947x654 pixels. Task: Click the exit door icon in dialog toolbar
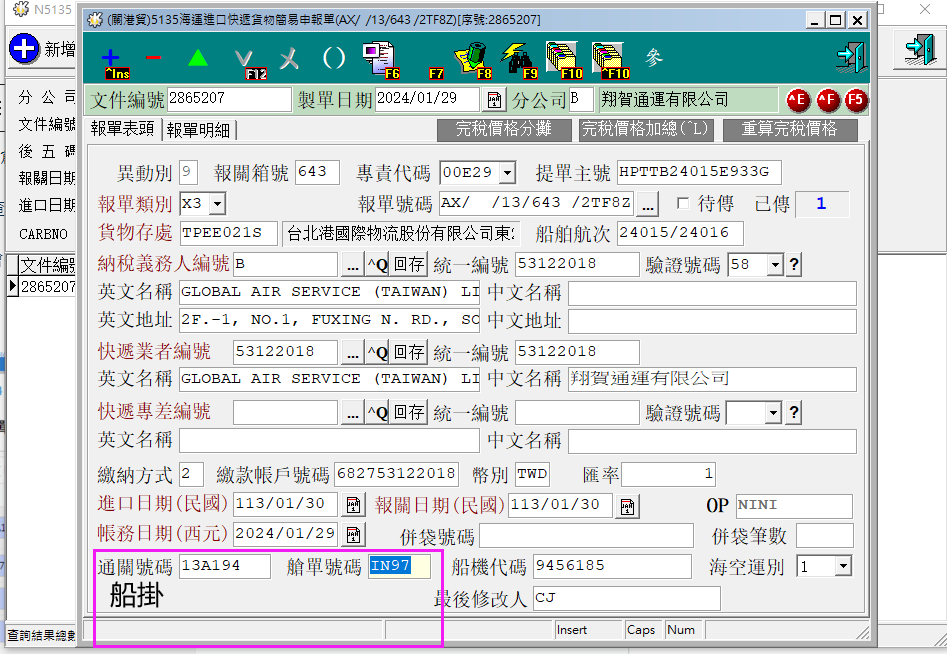pos(849,57)
